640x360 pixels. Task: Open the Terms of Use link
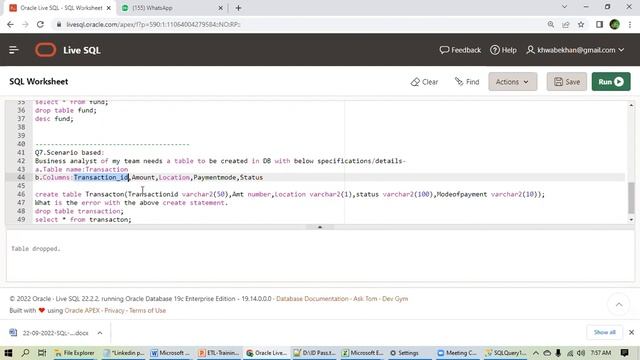tap(147, 311)
